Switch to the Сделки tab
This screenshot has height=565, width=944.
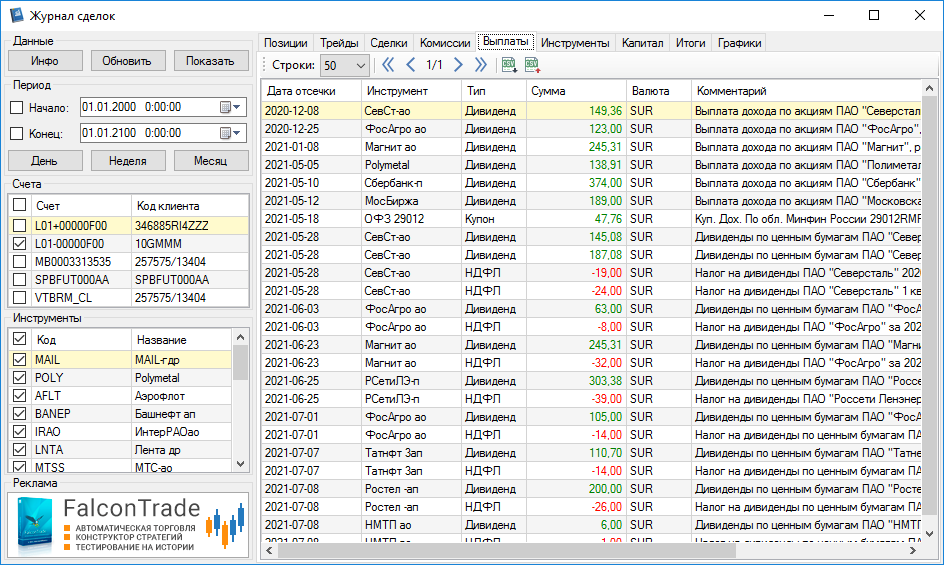coord(388,43)
